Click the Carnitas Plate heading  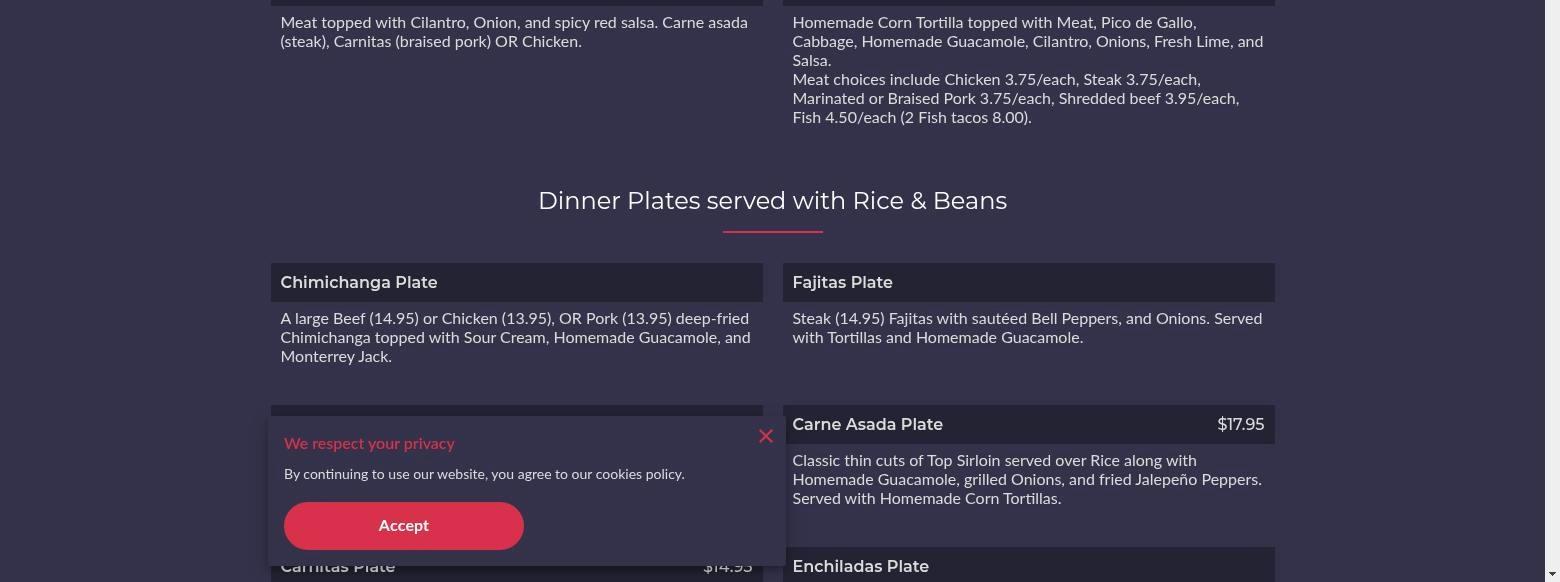click(338, 569)
